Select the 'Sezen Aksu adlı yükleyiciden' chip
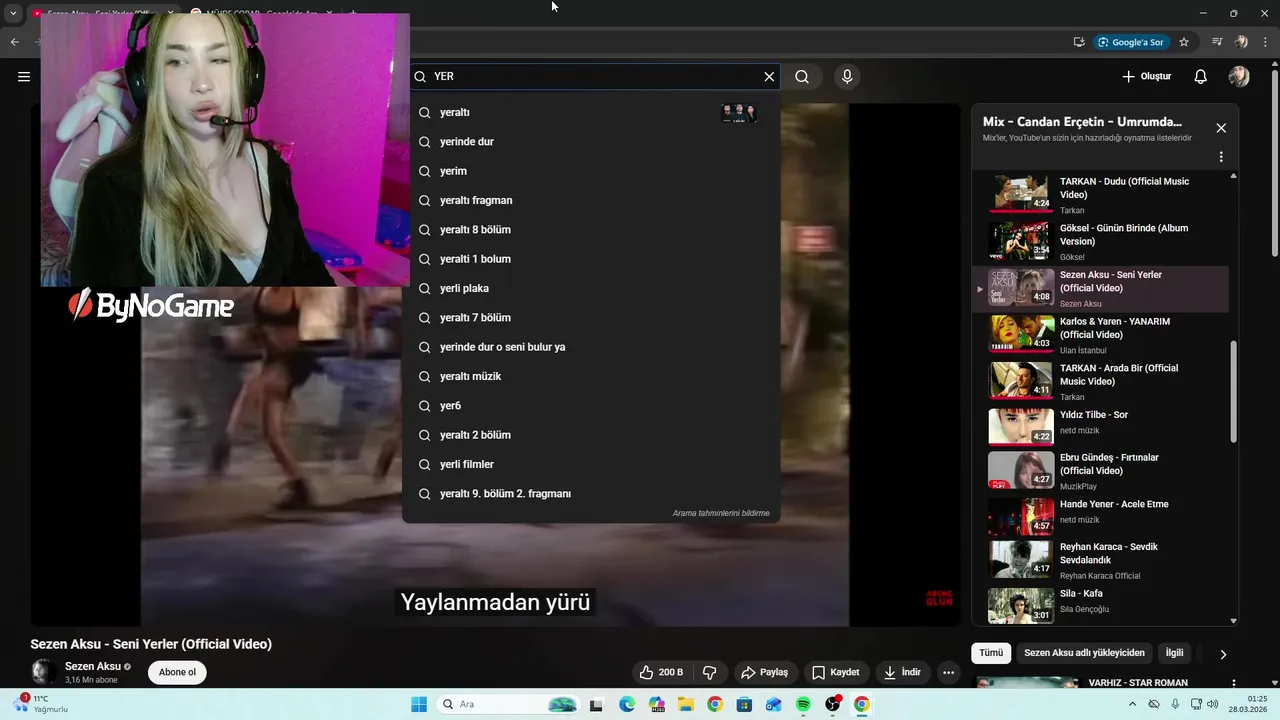 (1084, 653)
